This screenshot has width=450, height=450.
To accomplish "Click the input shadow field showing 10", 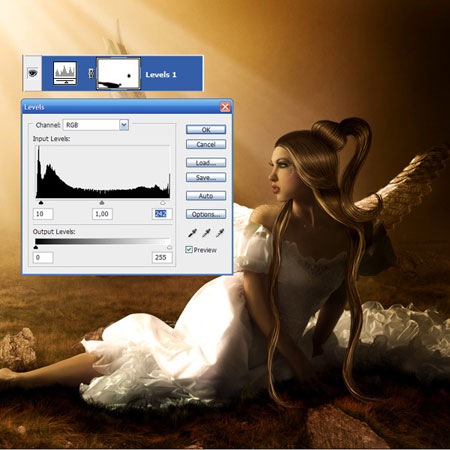I will 43,214.
